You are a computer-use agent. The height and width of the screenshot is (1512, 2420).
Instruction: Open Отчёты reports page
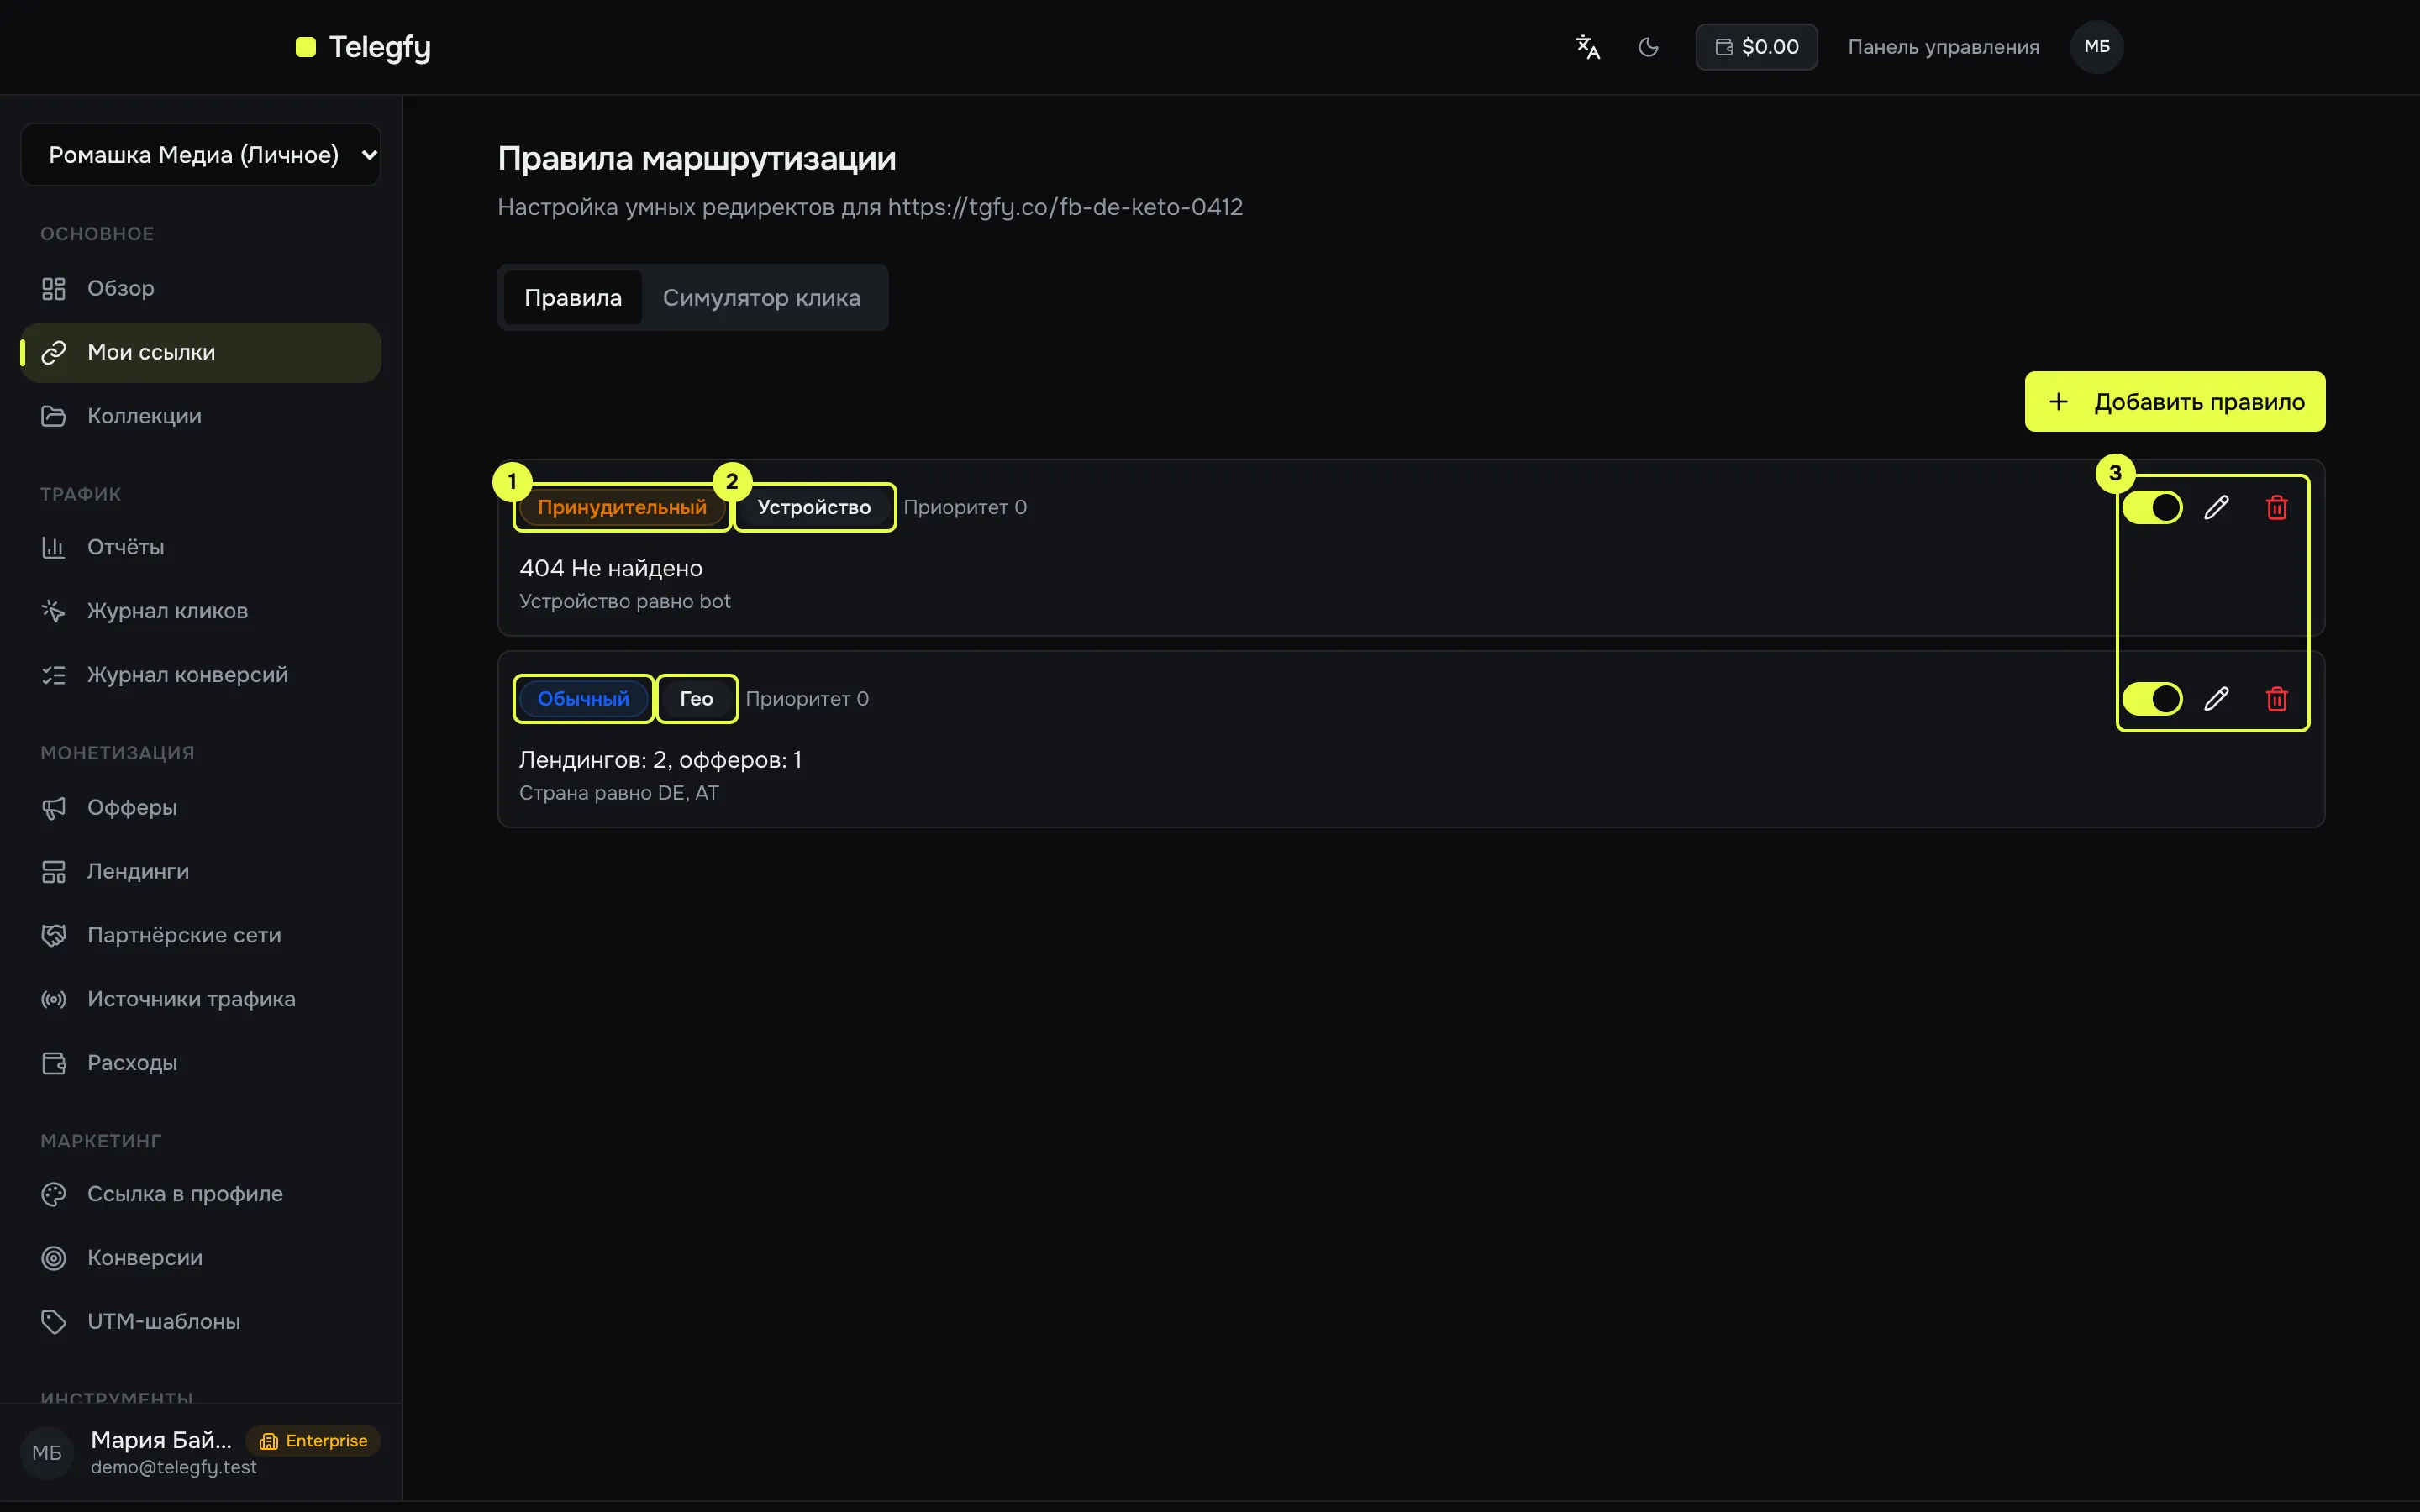pos(201,547)
